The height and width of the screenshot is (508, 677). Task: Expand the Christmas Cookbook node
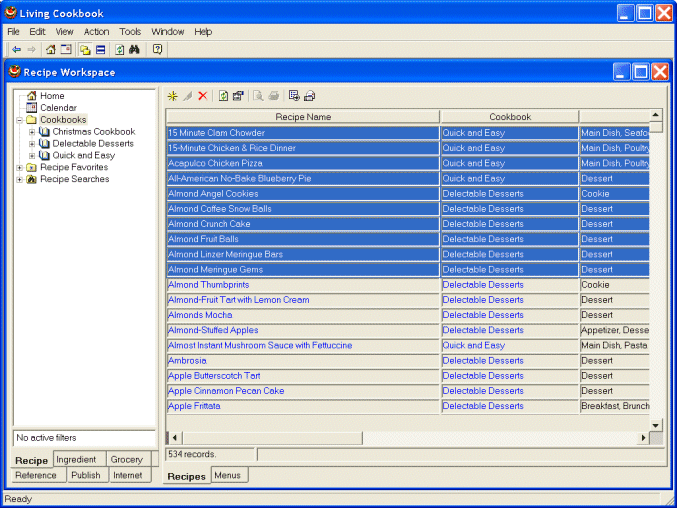(x=32, y=132)
